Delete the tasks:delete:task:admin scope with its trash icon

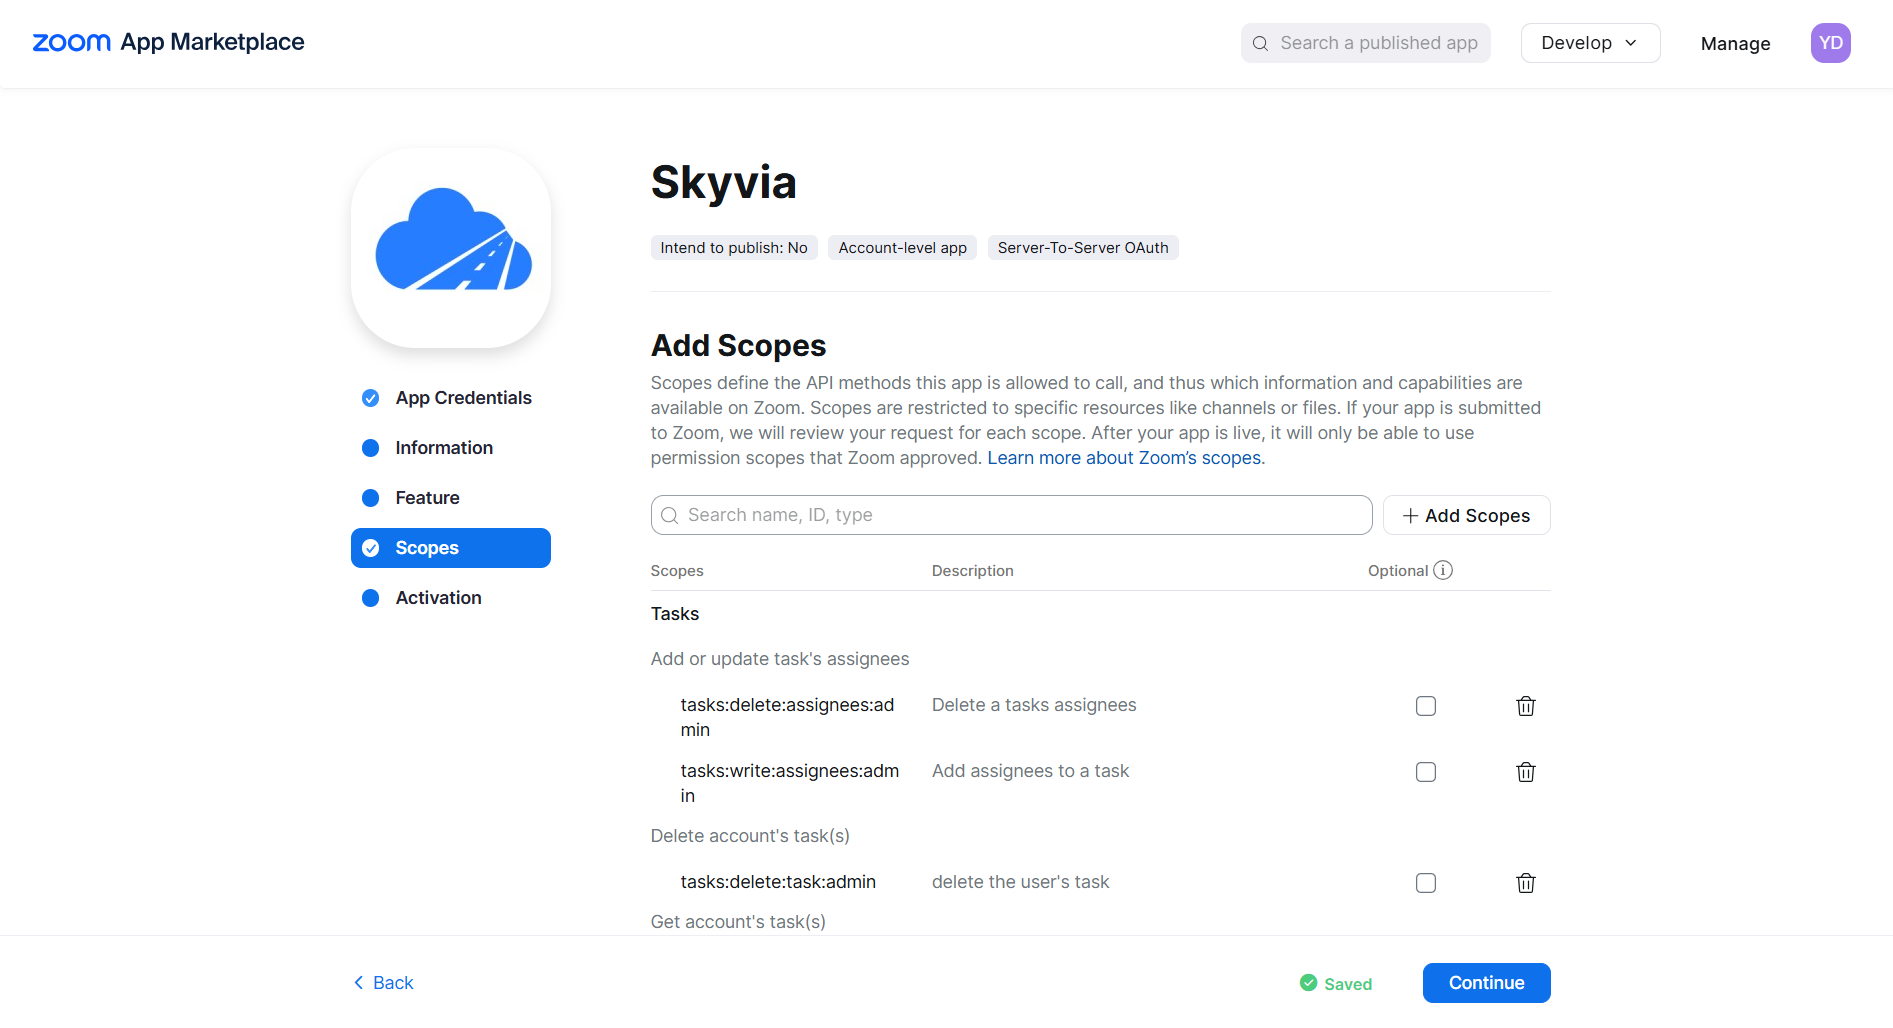1525,883
